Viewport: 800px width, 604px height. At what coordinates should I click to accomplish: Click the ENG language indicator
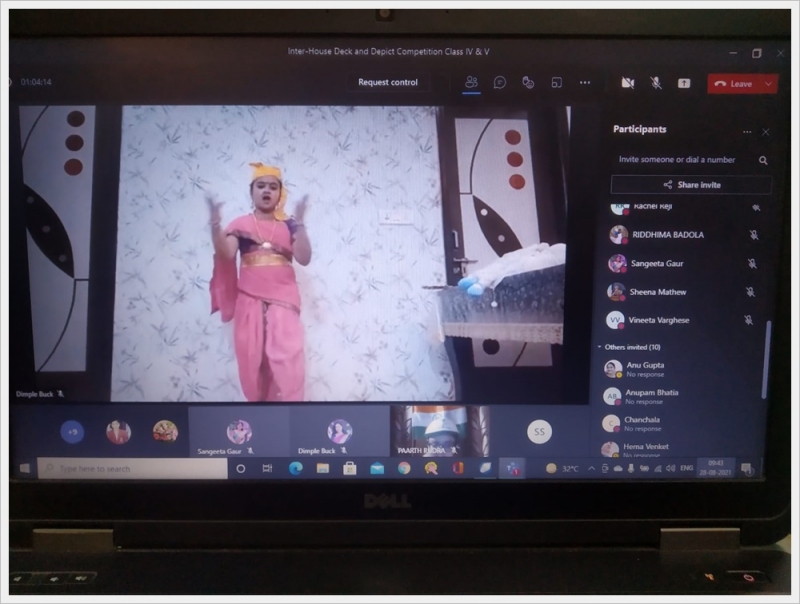[687, 468]
